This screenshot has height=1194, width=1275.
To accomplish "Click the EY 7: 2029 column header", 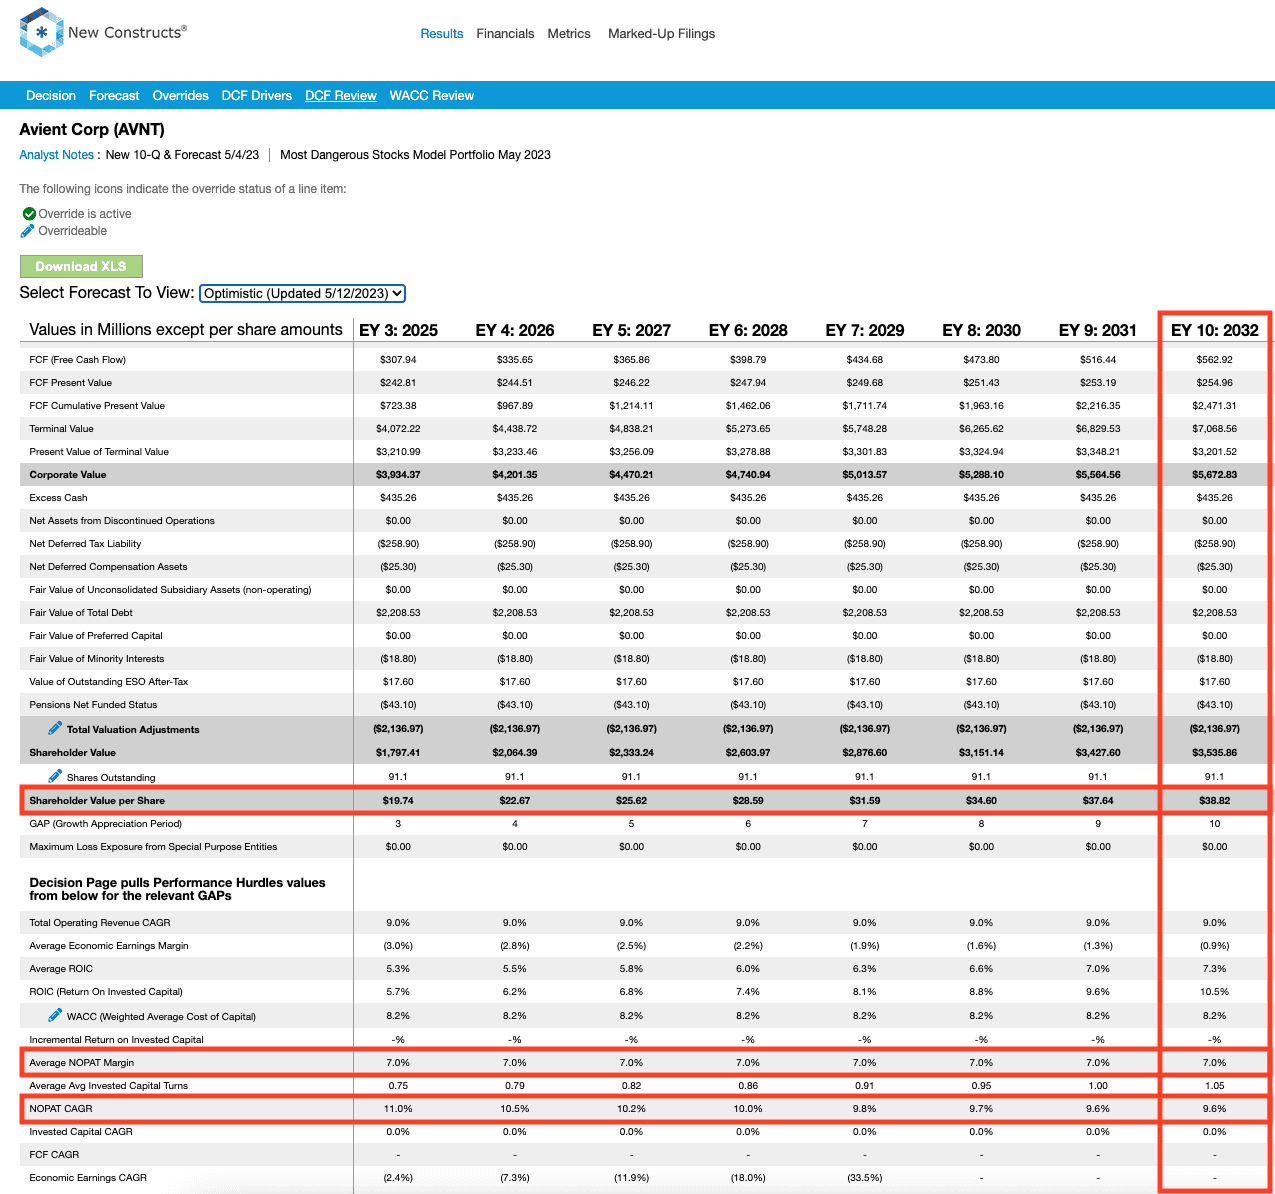I will tap(865, 330).
